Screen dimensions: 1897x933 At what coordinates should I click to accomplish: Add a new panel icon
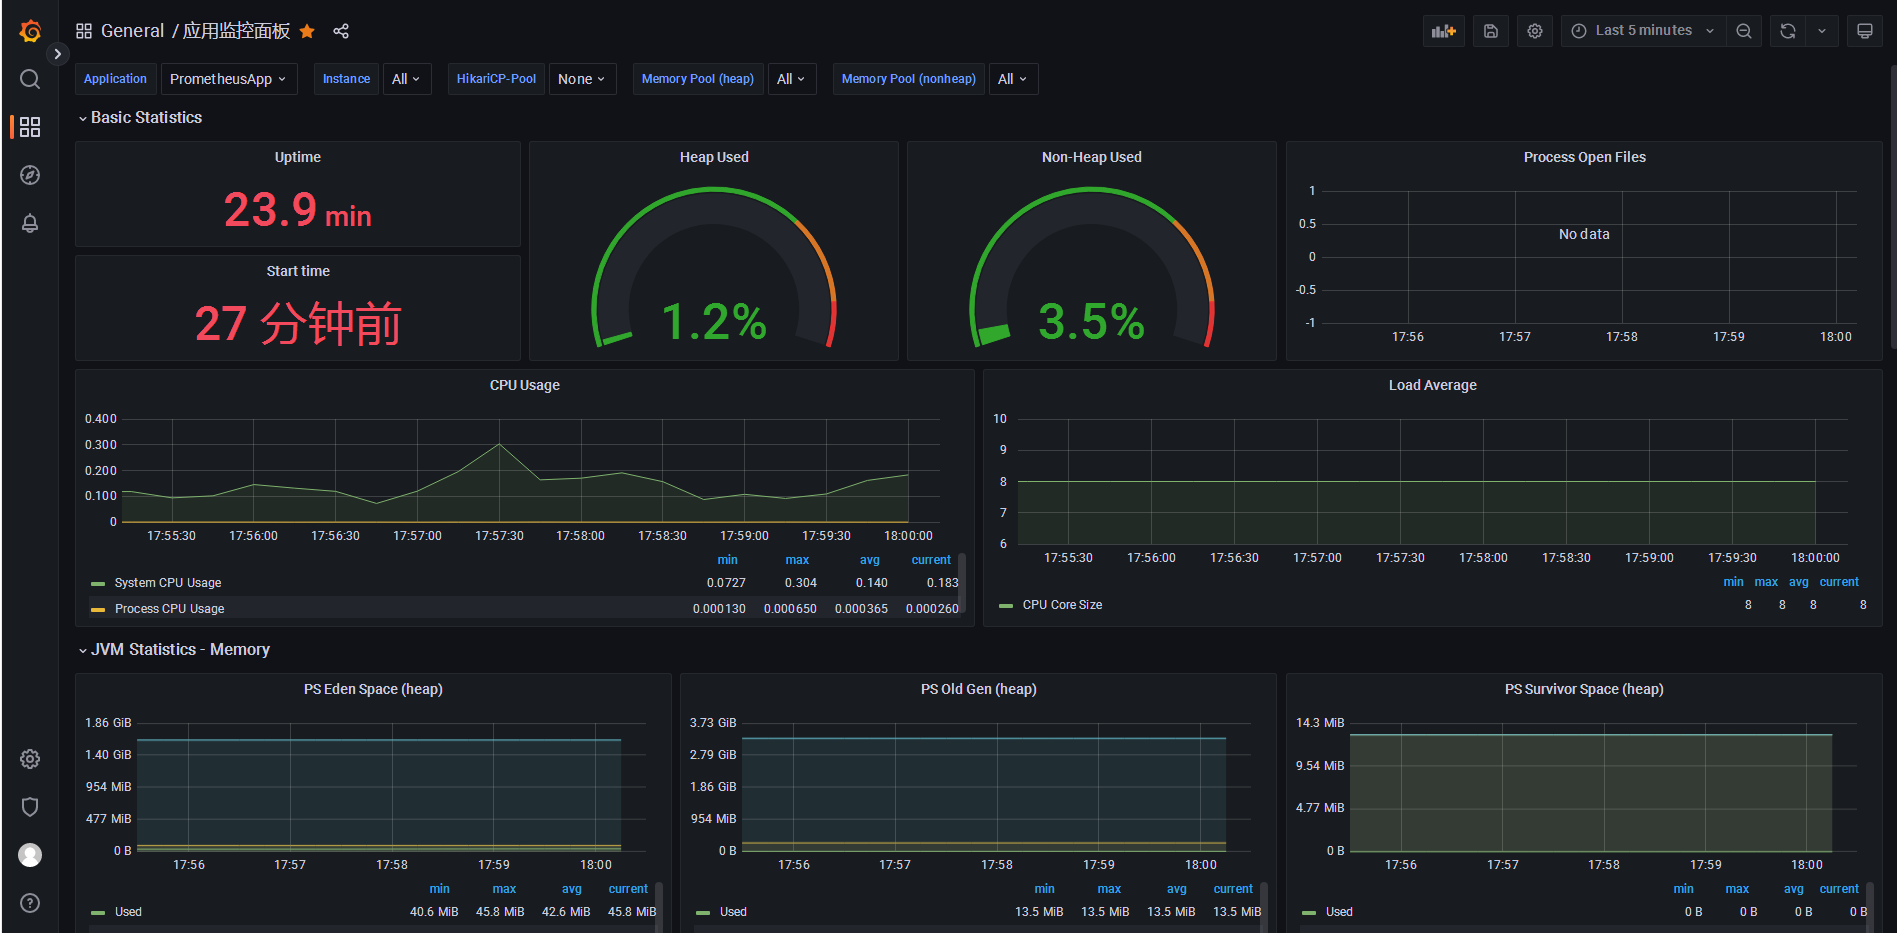coord(1444,31)
